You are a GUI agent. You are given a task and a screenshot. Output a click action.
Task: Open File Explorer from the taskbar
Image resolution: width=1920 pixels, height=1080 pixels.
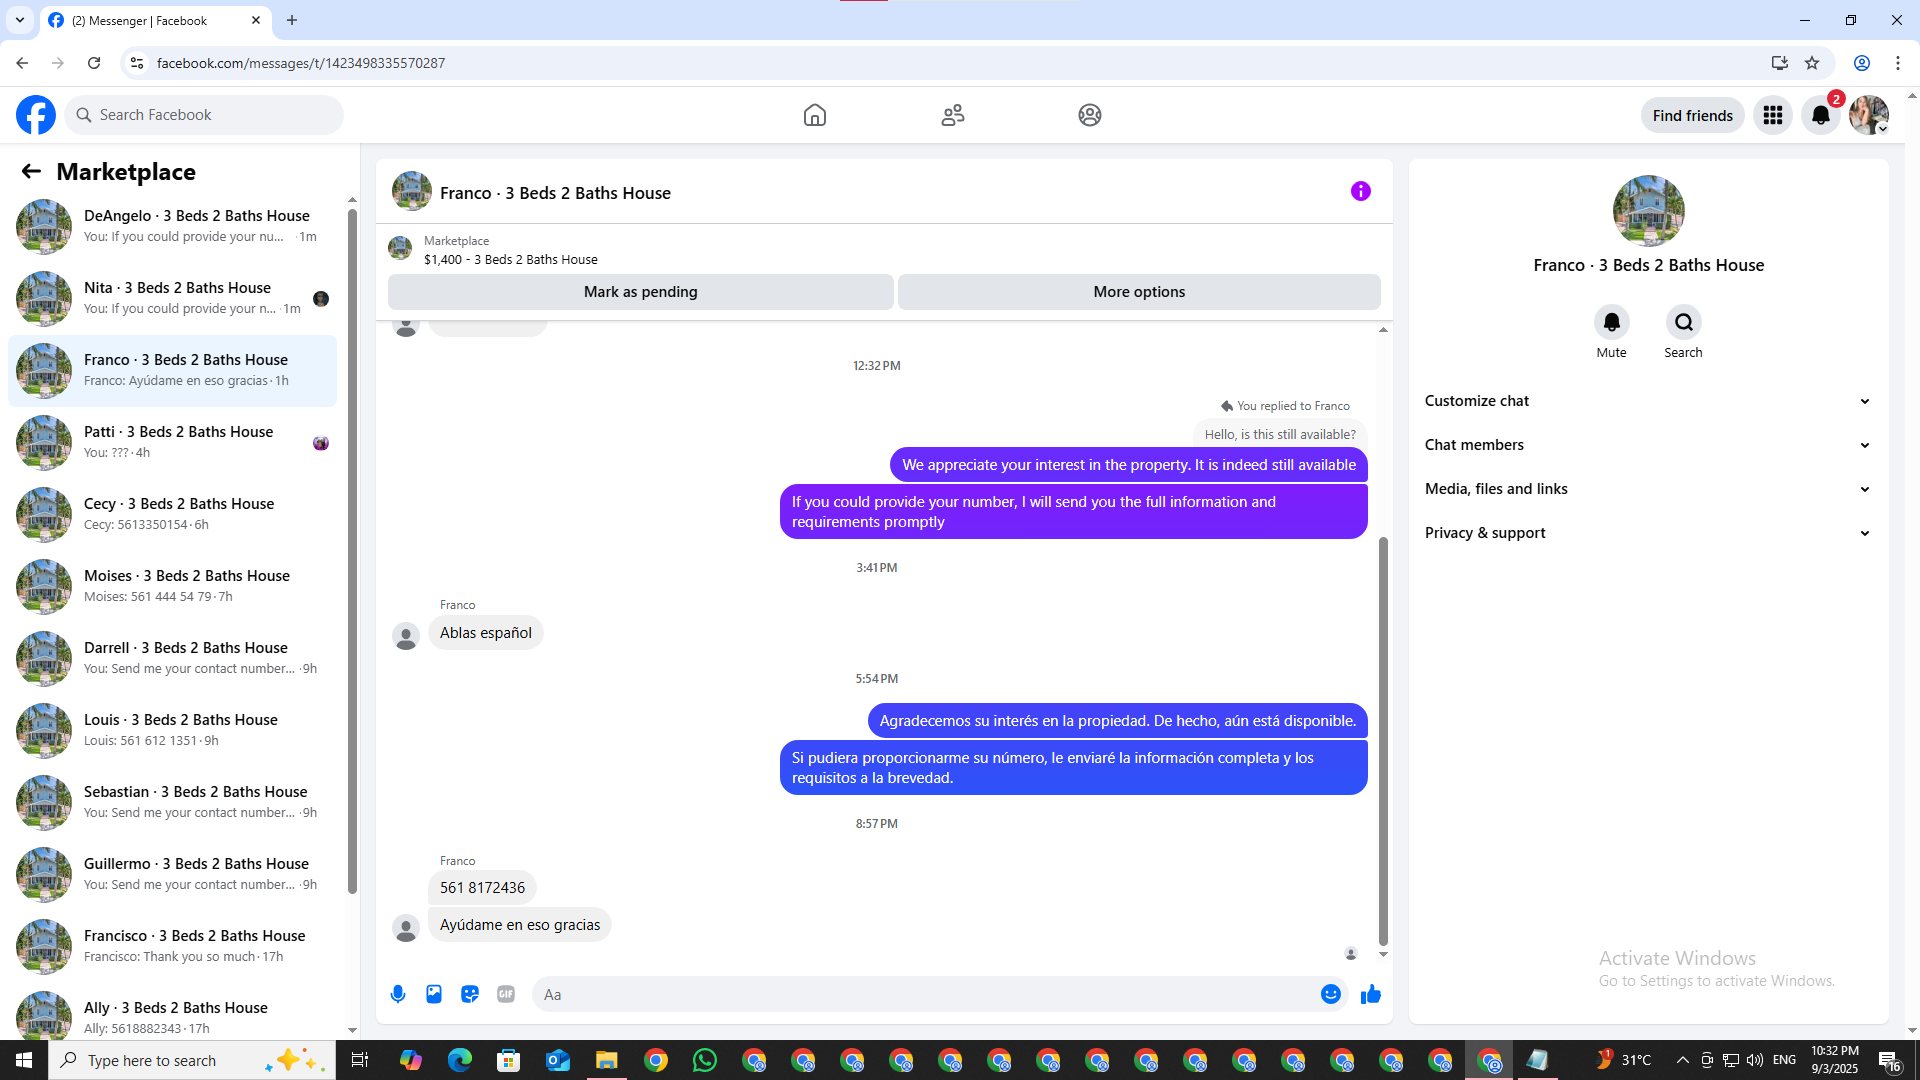[x=607, y=1060]
